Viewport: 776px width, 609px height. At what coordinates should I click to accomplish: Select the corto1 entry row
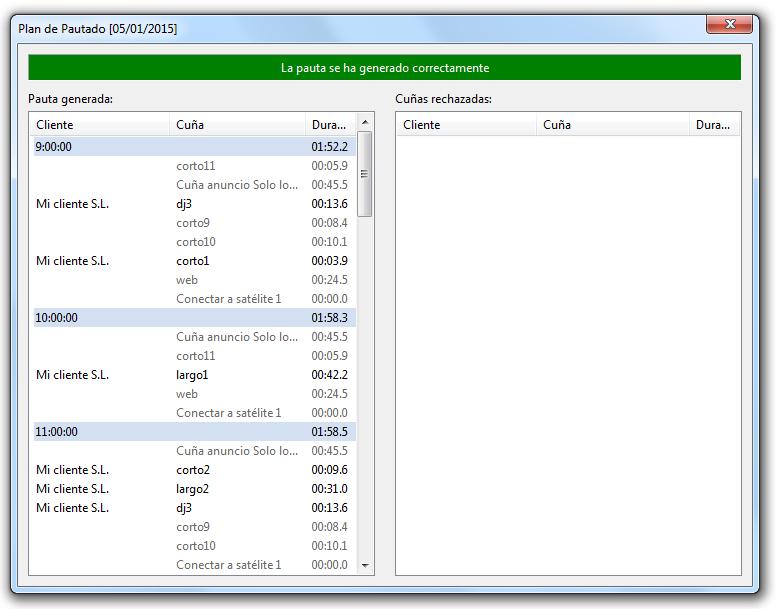(193, 261)
